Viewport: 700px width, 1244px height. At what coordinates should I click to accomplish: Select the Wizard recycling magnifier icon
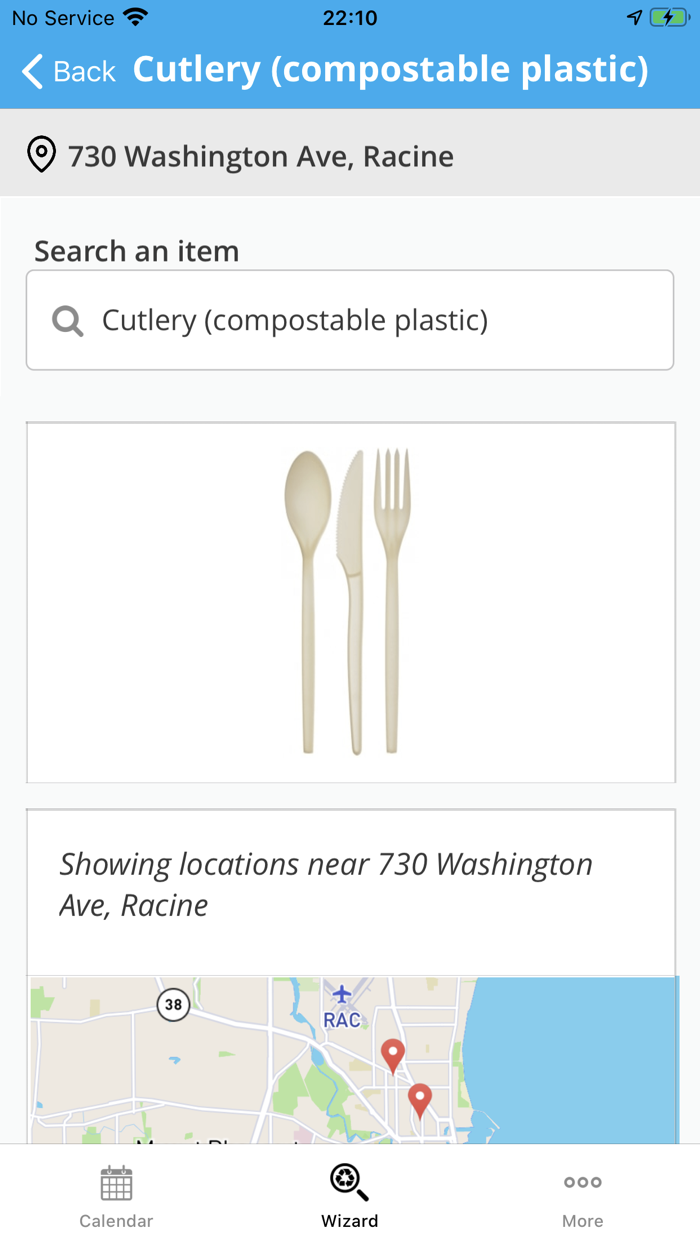(x=348, y=1182)
